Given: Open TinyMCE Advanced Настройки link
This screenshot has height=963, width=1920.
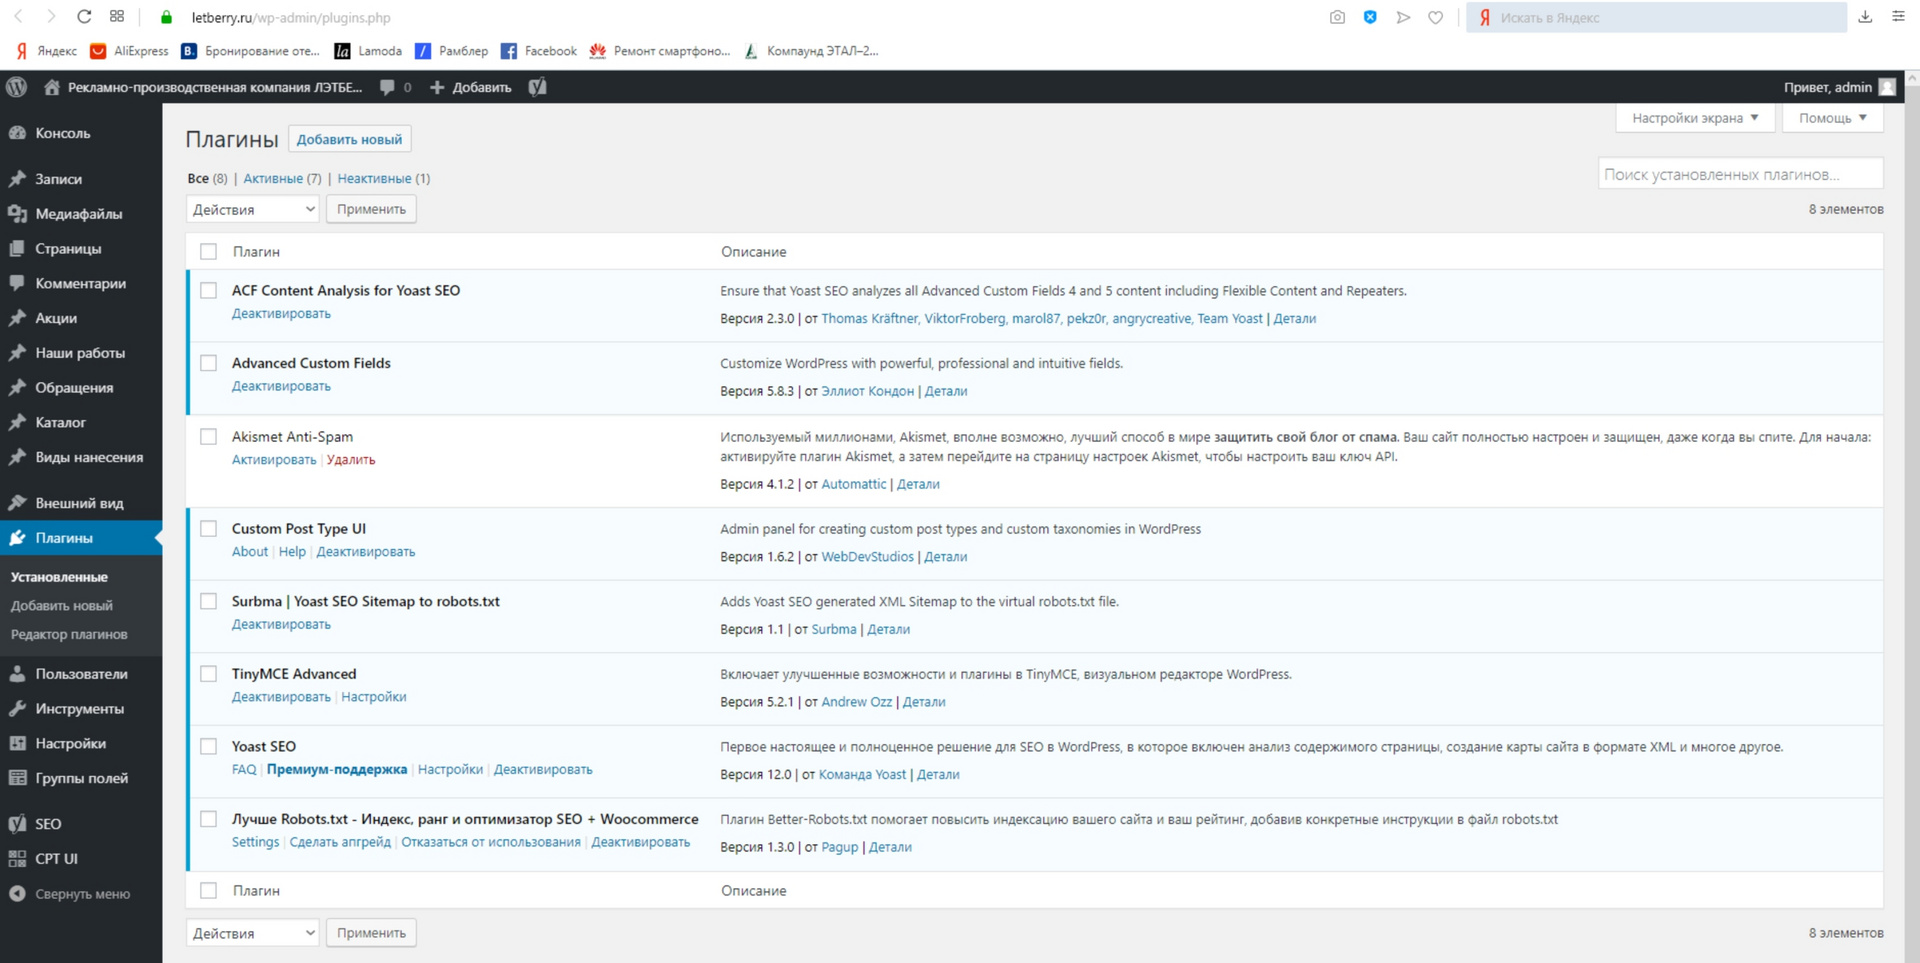Looking at the screenshot, I should pos(374,697).
